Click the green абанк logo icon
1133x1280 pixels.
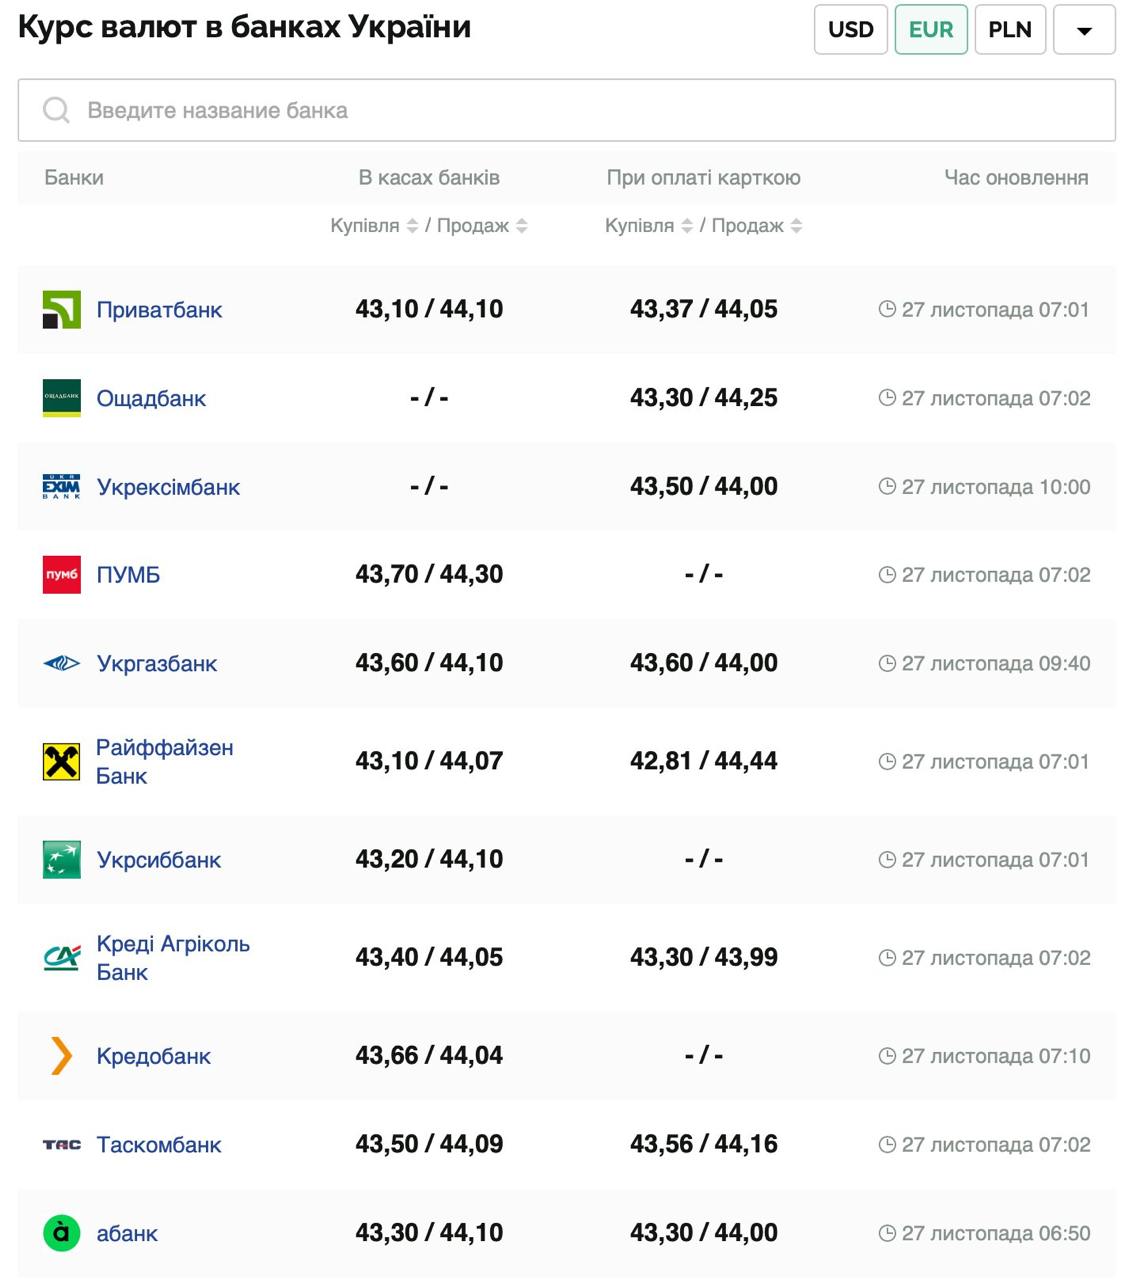[x=61, y=1233]
